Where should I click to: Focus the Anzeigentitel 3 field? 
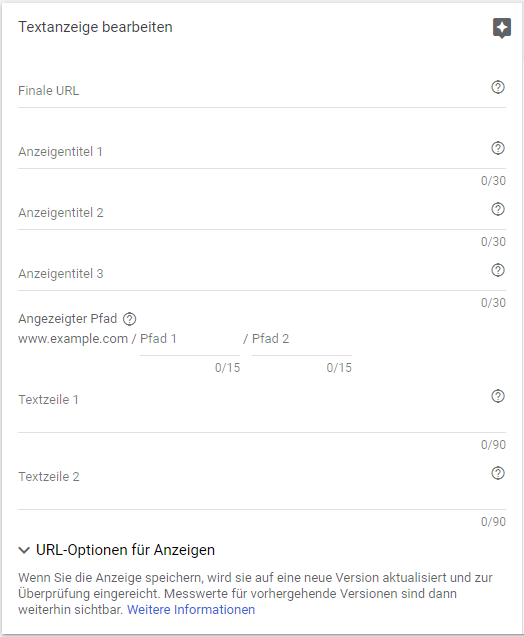coord(253,274)
